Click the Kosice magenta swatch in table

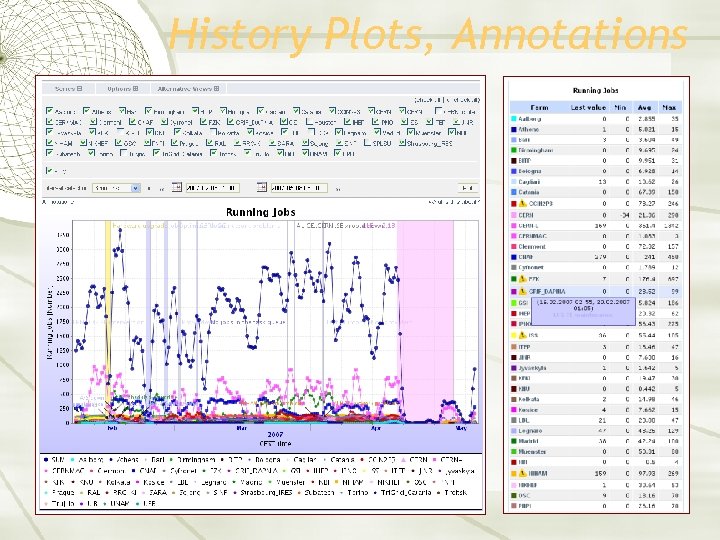pyautogui.click(x=514, y=410)
